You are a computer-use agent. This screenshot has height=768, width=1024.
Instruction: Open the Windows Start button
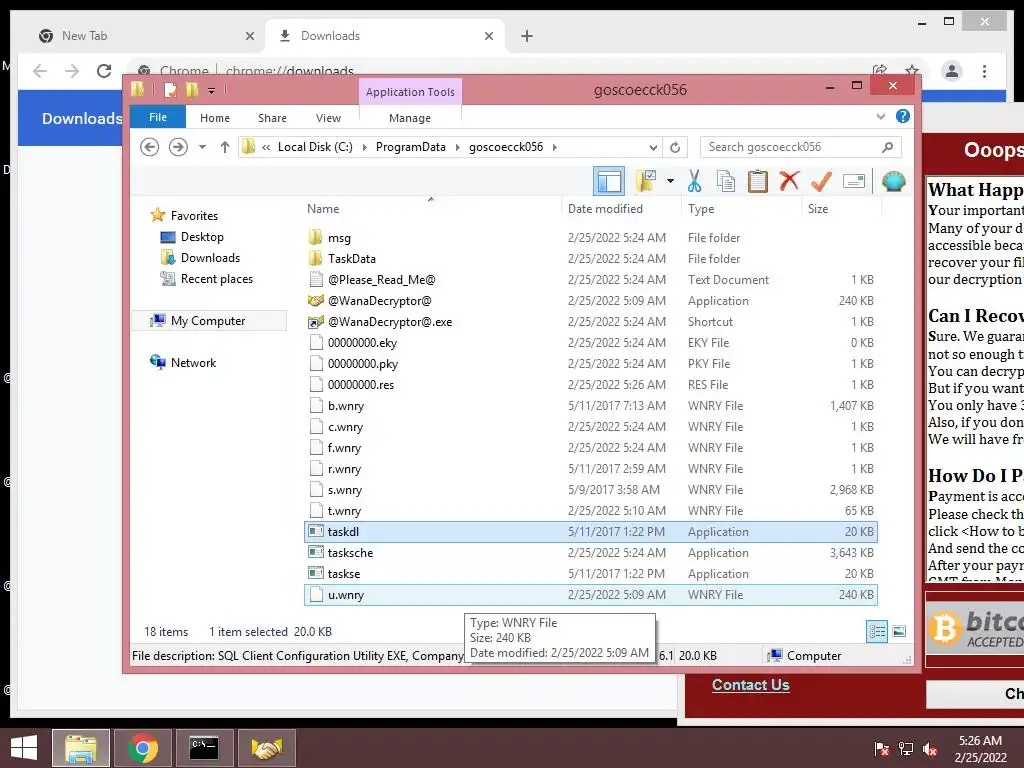tap(24, 748)
